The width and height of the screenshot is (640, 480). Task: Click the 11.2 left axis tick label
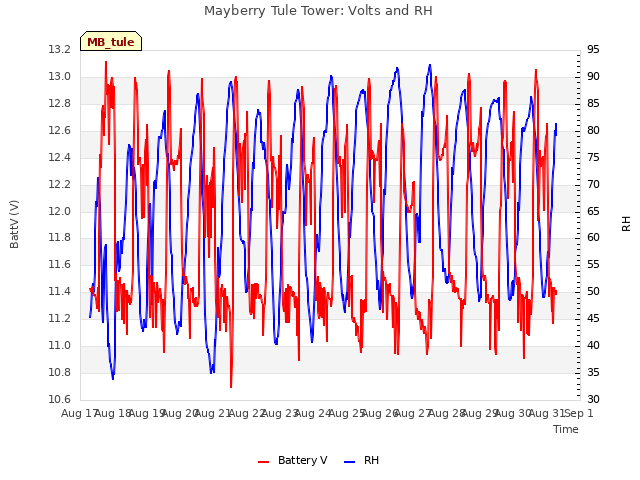point(60,318)
